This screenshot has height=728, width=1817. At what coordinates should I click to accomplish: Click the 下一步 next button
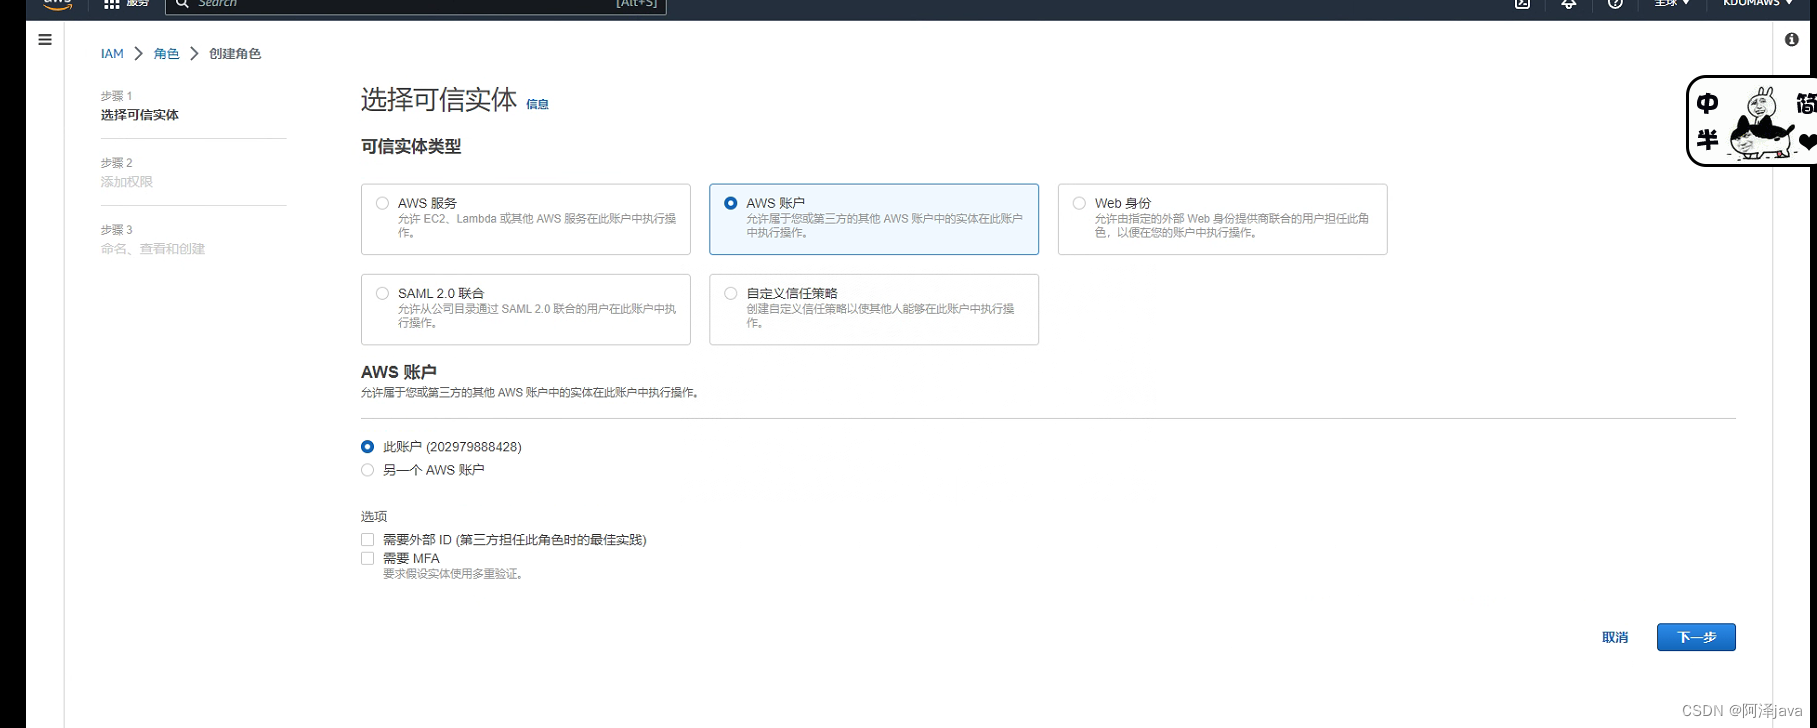[1696, 637]
